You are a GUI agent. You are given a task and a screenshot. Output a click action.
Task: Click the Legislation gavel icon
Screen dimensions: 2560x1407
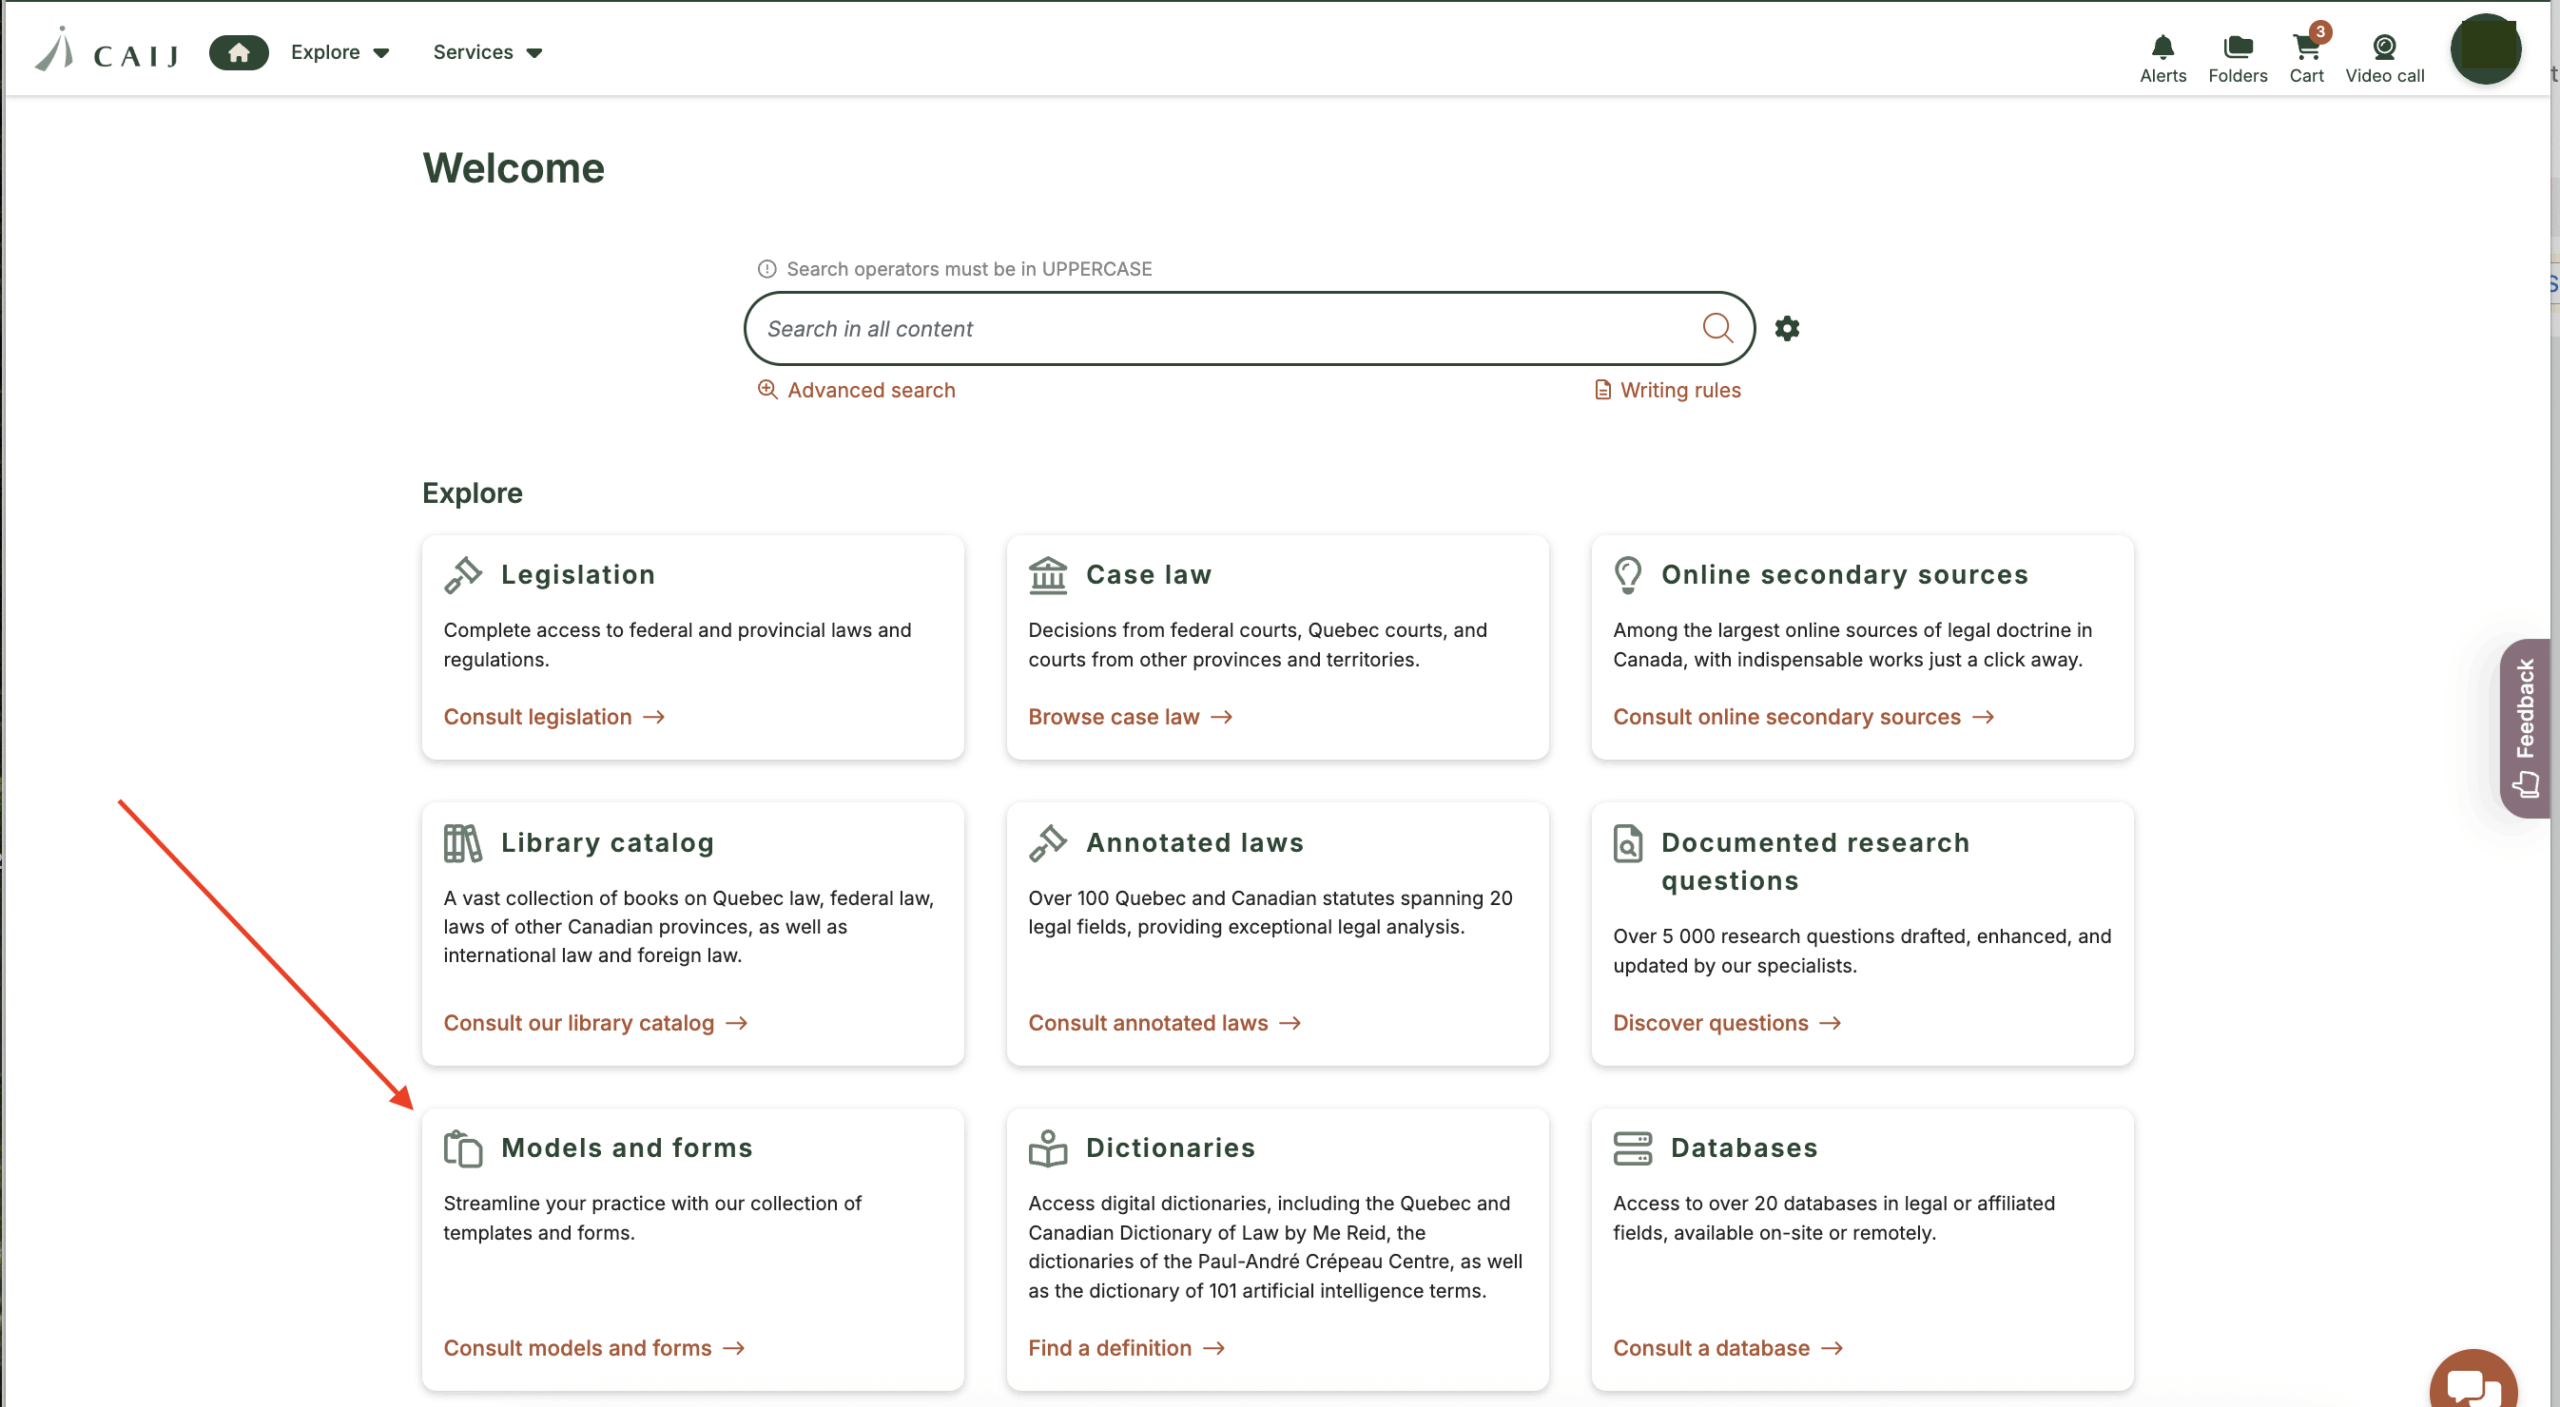(x=463, y=574)
